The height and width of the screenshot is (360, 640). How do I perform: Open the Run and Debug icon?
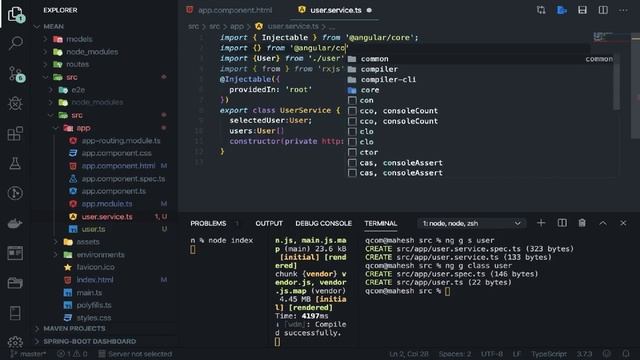[15, 103]
